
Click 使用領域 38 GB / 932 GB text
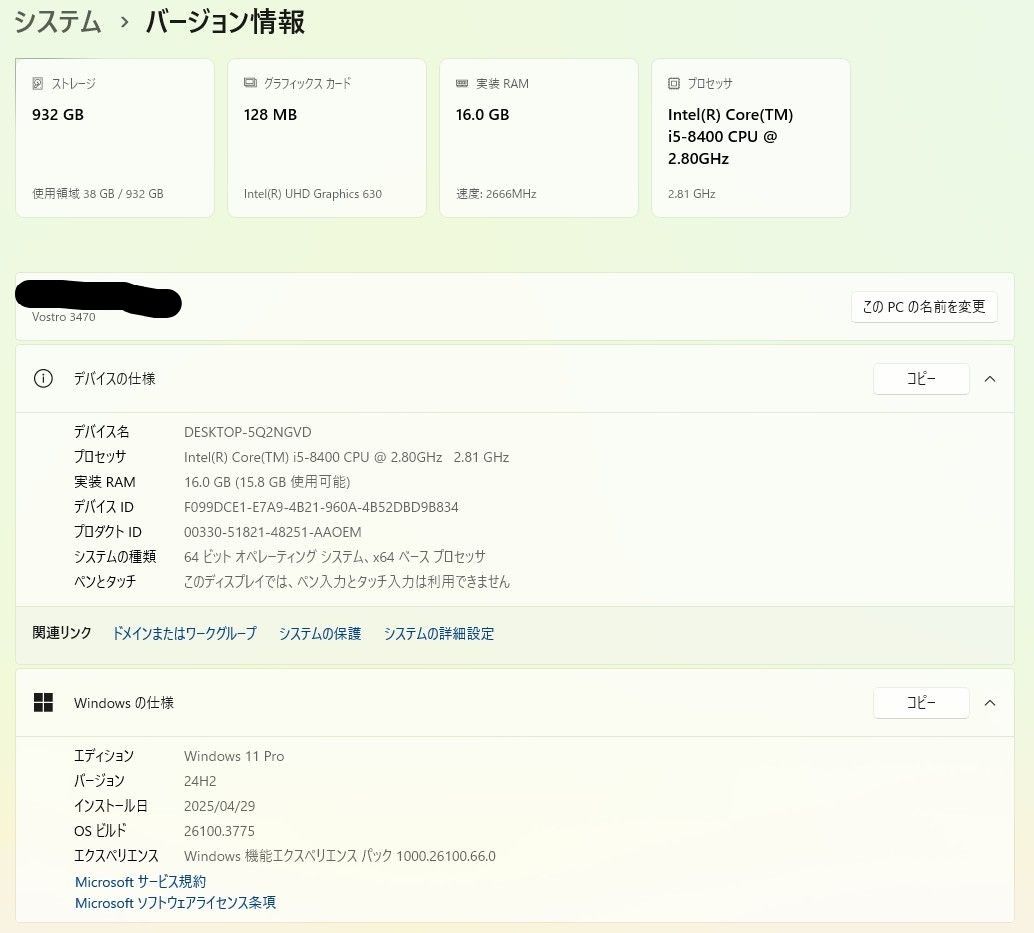point(98,194)
